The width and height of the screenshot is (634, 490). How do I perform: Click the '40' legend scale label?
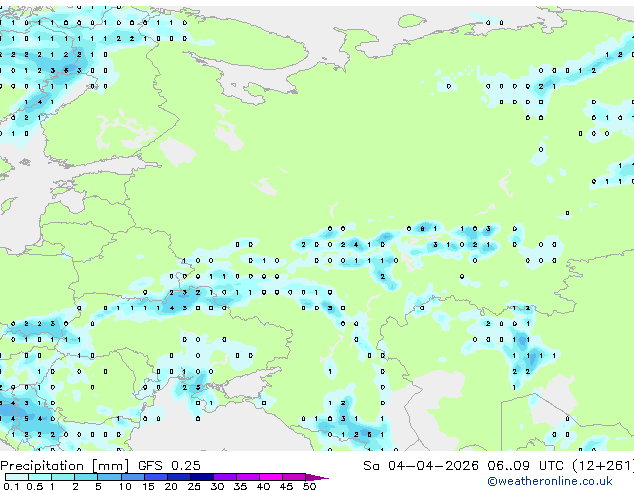(263, 486)
